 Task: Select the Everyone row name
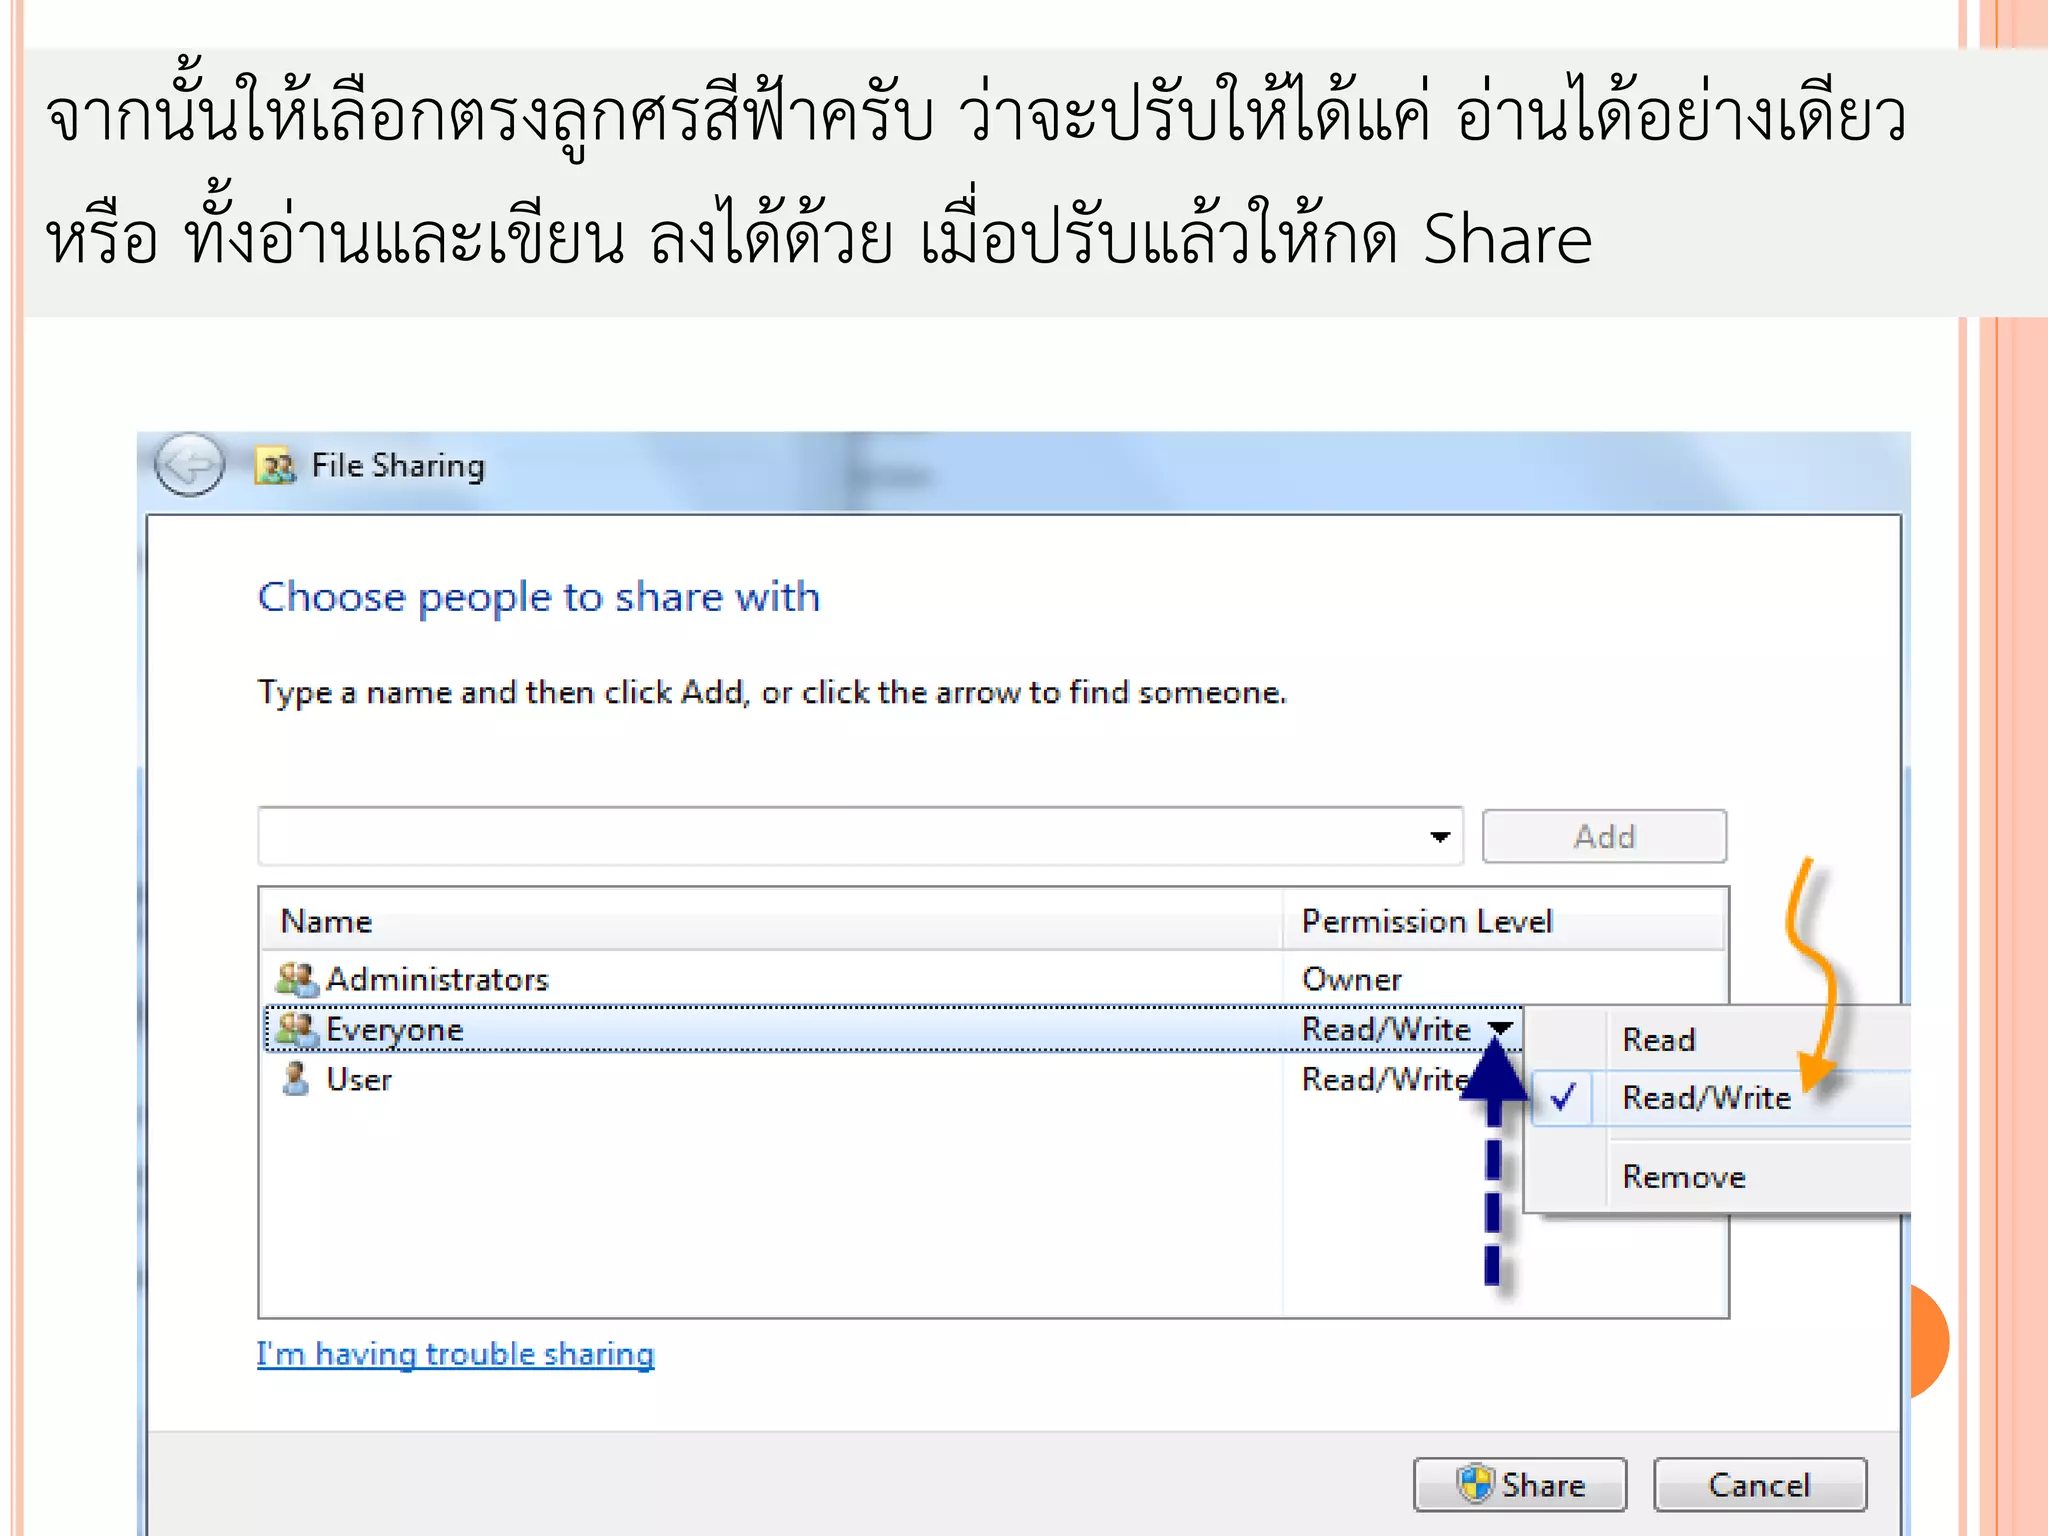click(x=395, y=1030)
